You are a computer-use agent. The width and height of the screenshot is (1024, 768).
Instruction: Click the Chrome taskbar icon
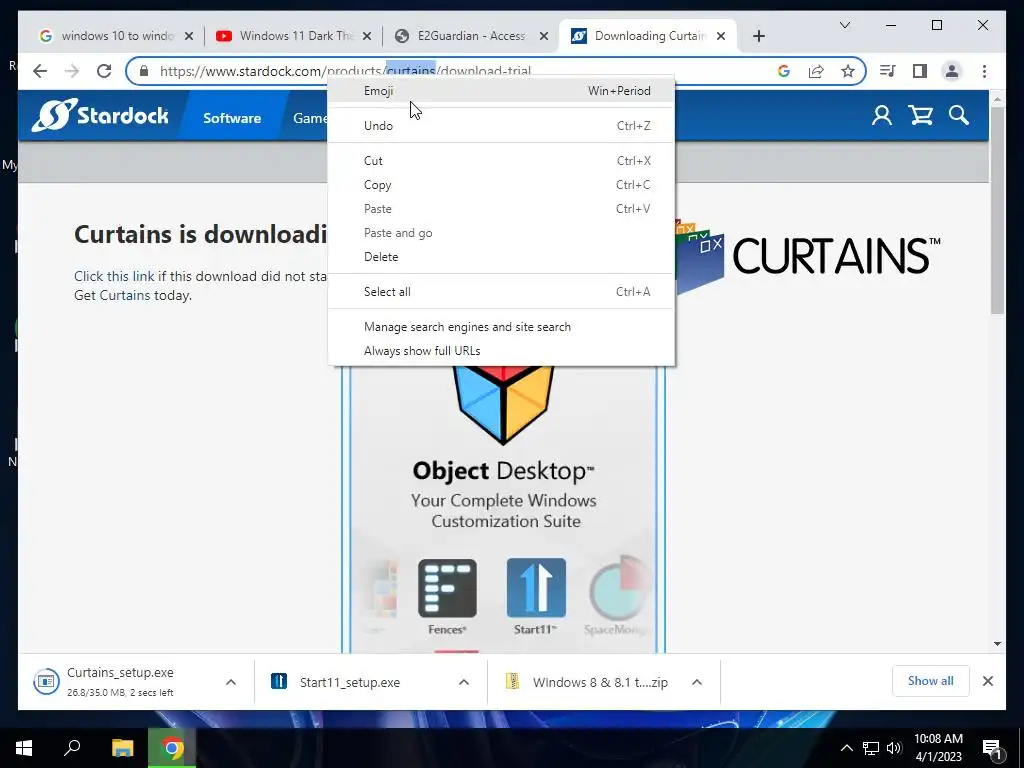coord(172,748)
